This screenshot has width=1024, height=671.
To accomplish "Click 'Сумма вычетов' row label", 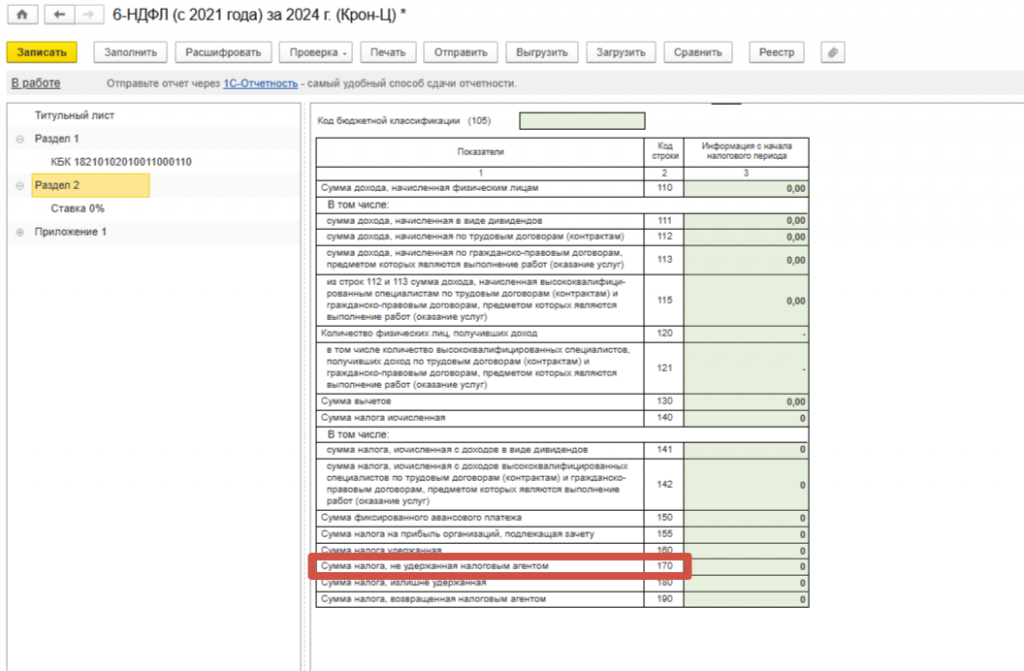I will [356, 401].
